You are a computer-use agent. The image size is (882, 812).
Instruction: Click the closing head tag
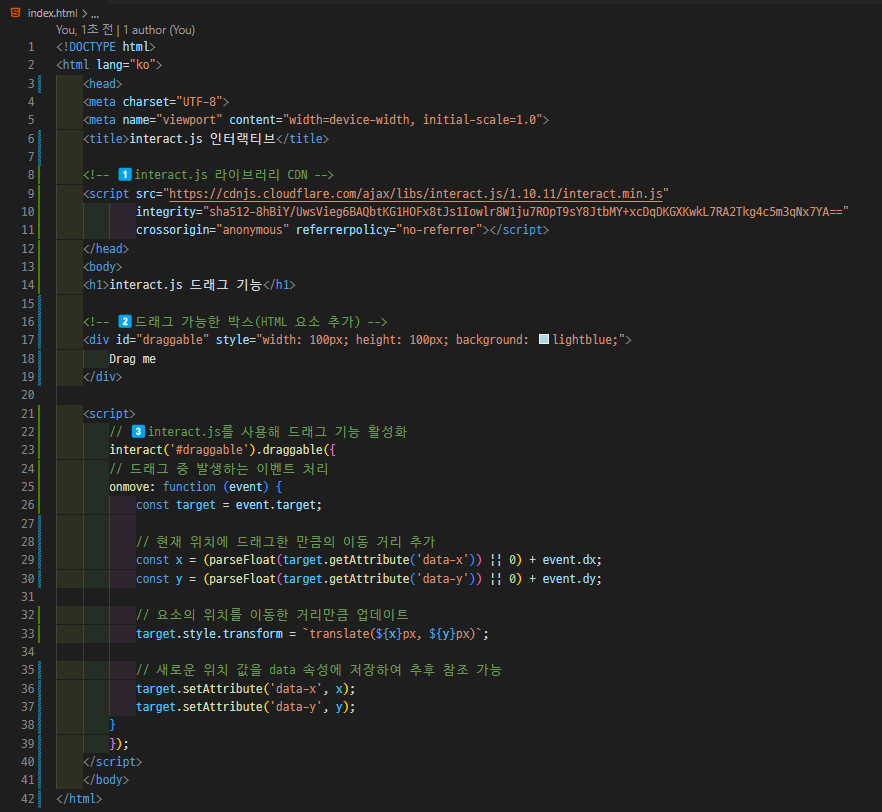[x=106, y=249]
